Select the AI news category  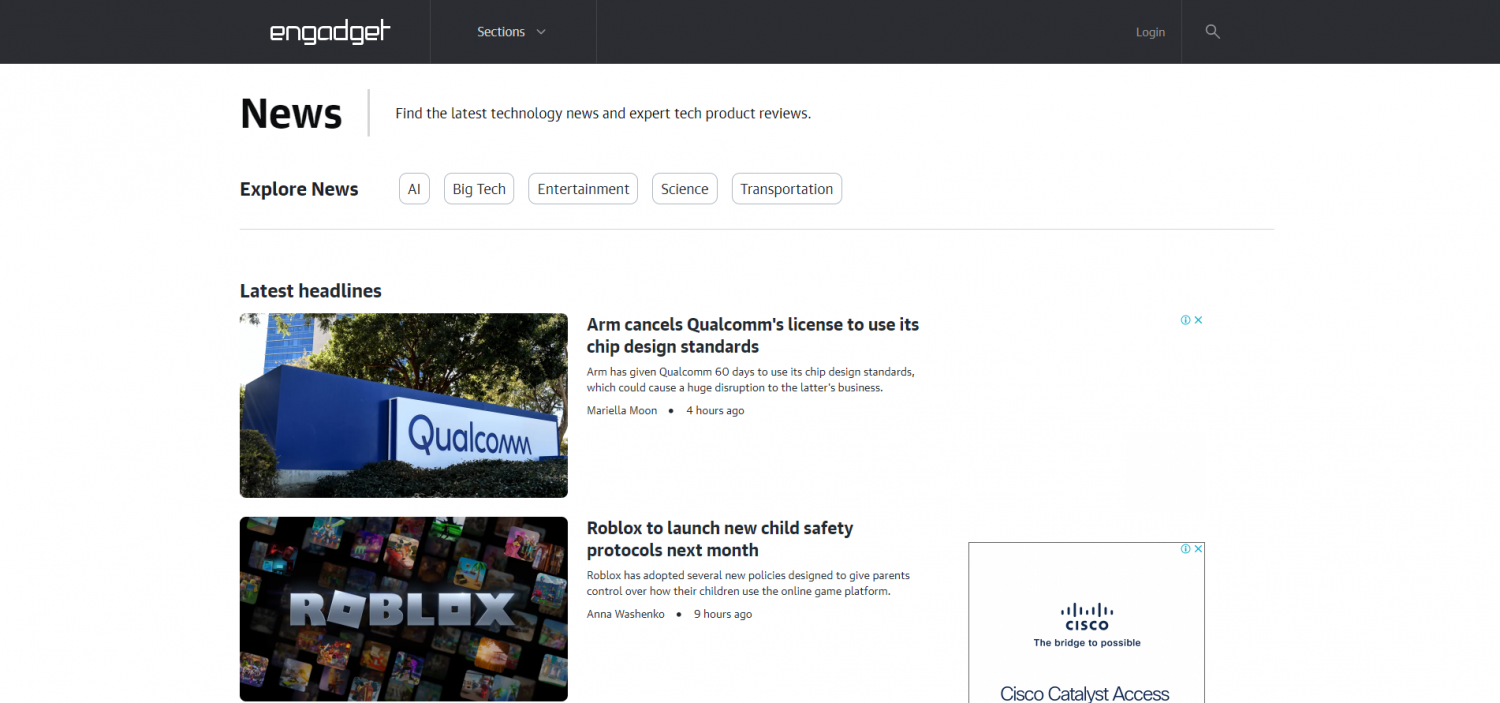[x=414, y=189]
